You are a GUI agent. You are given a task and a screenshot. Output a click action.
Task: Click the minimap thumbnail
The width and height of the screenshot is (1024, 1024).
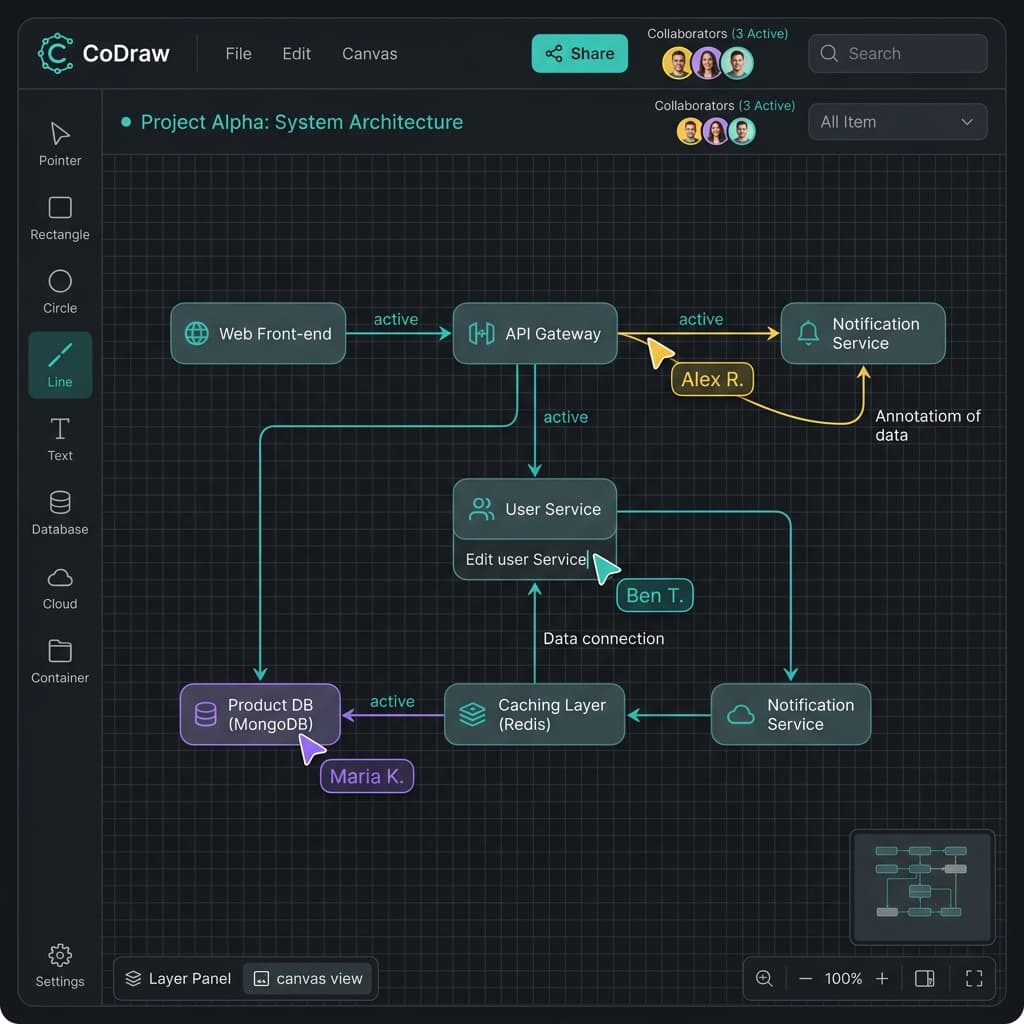point(922,887)
